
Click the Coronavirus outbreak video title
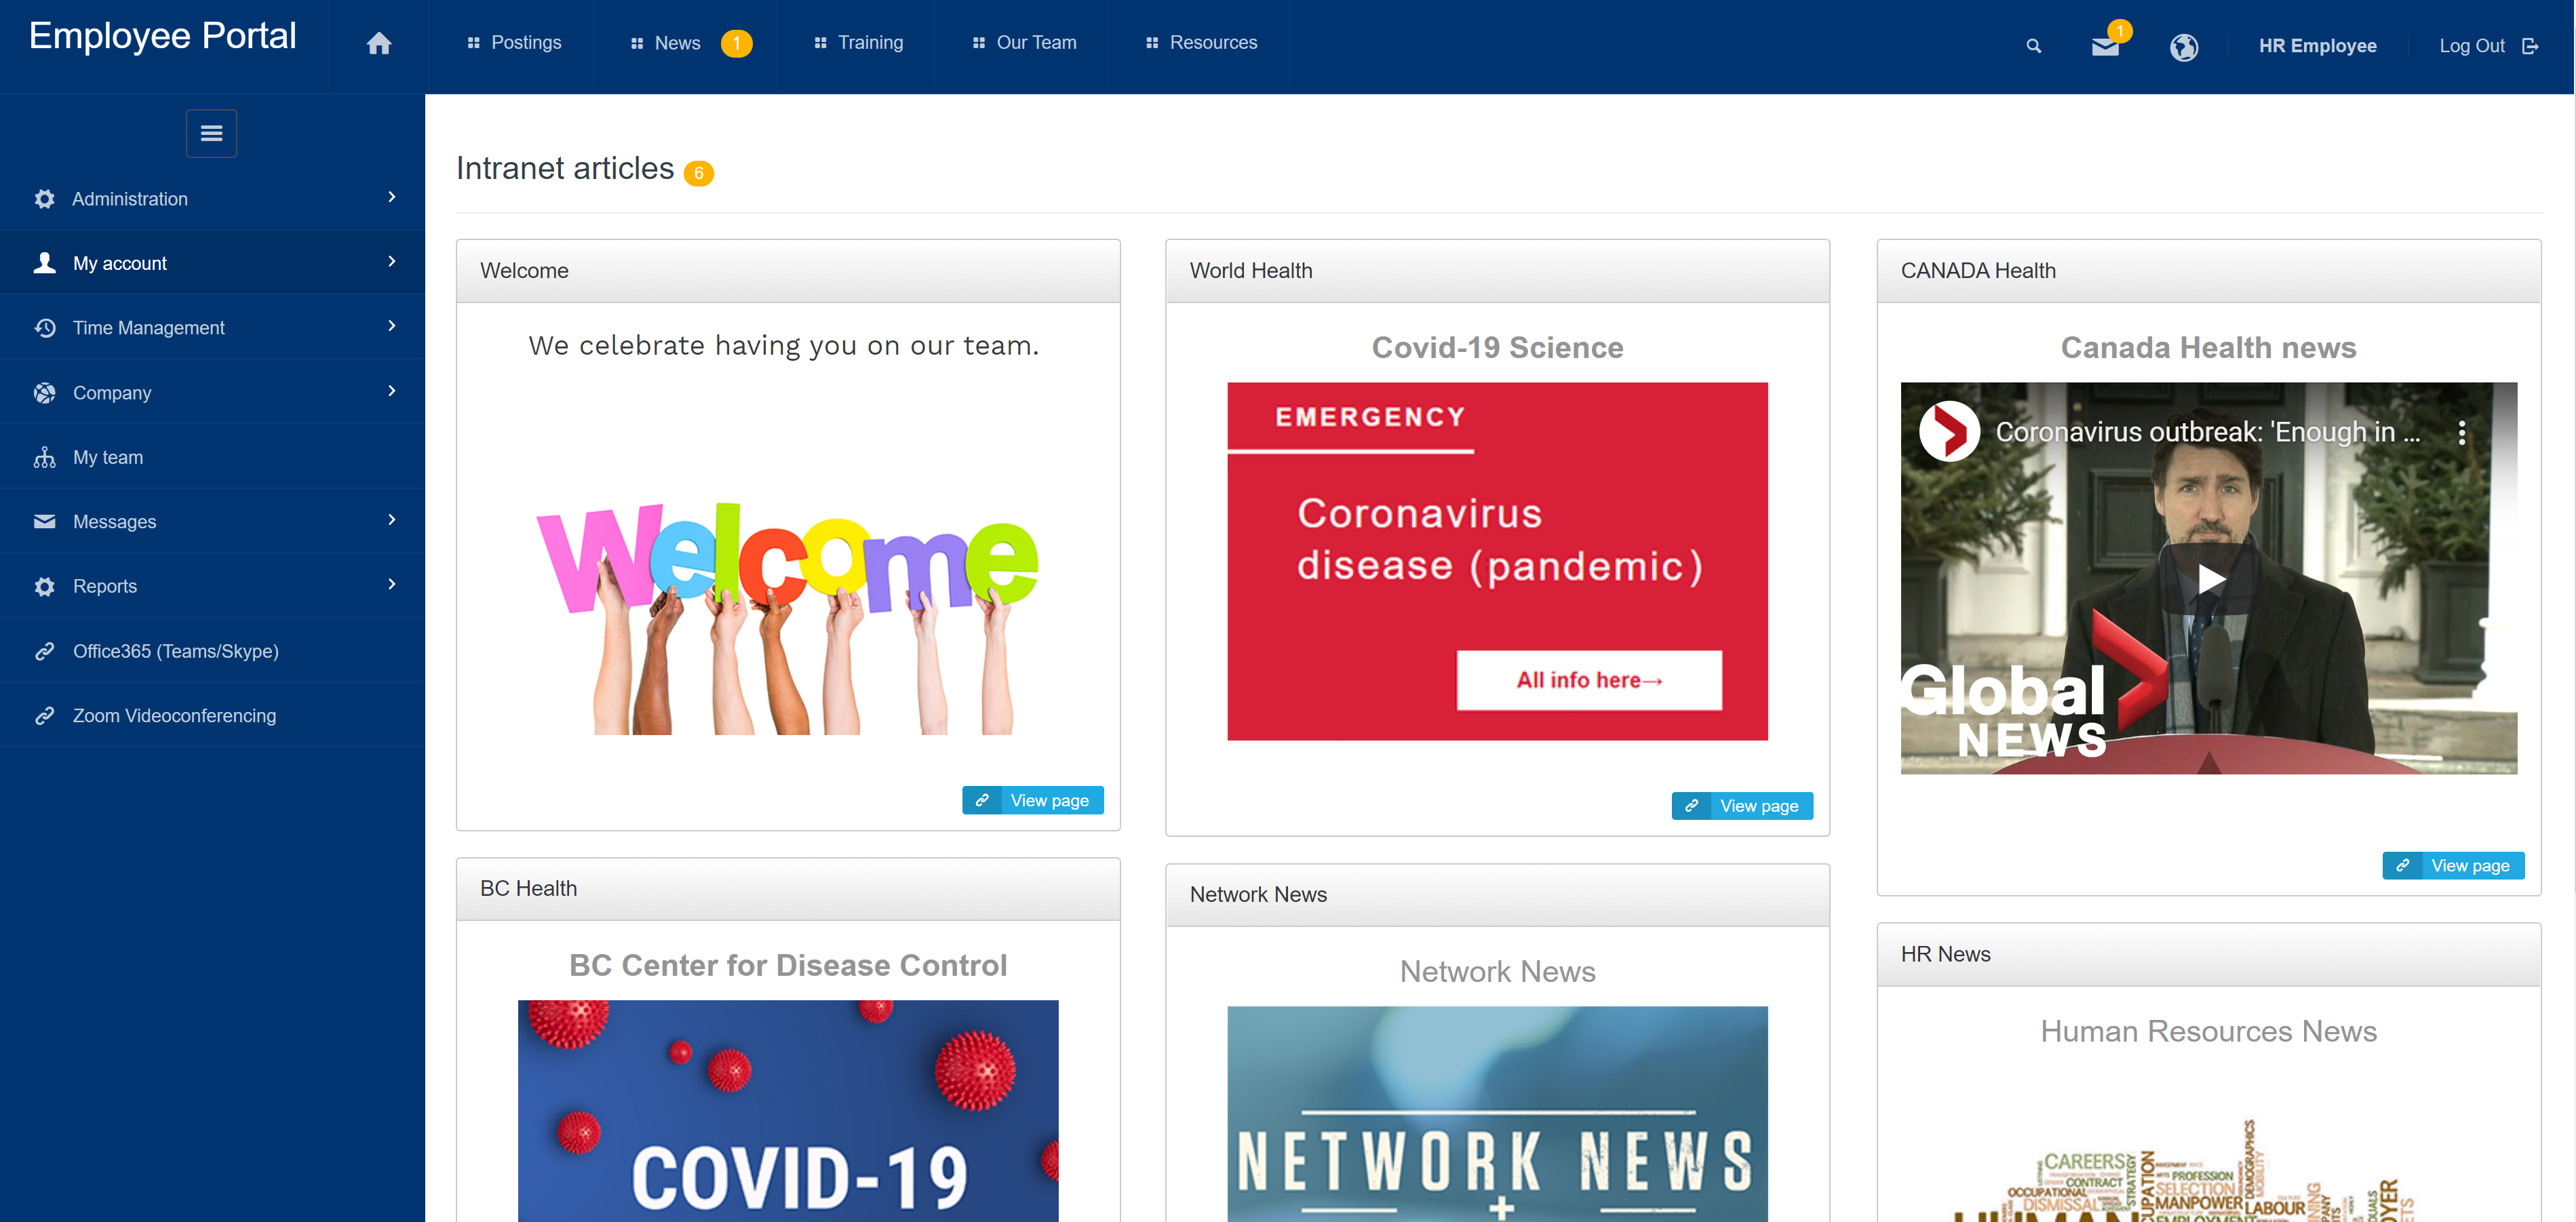(2208, 432)
